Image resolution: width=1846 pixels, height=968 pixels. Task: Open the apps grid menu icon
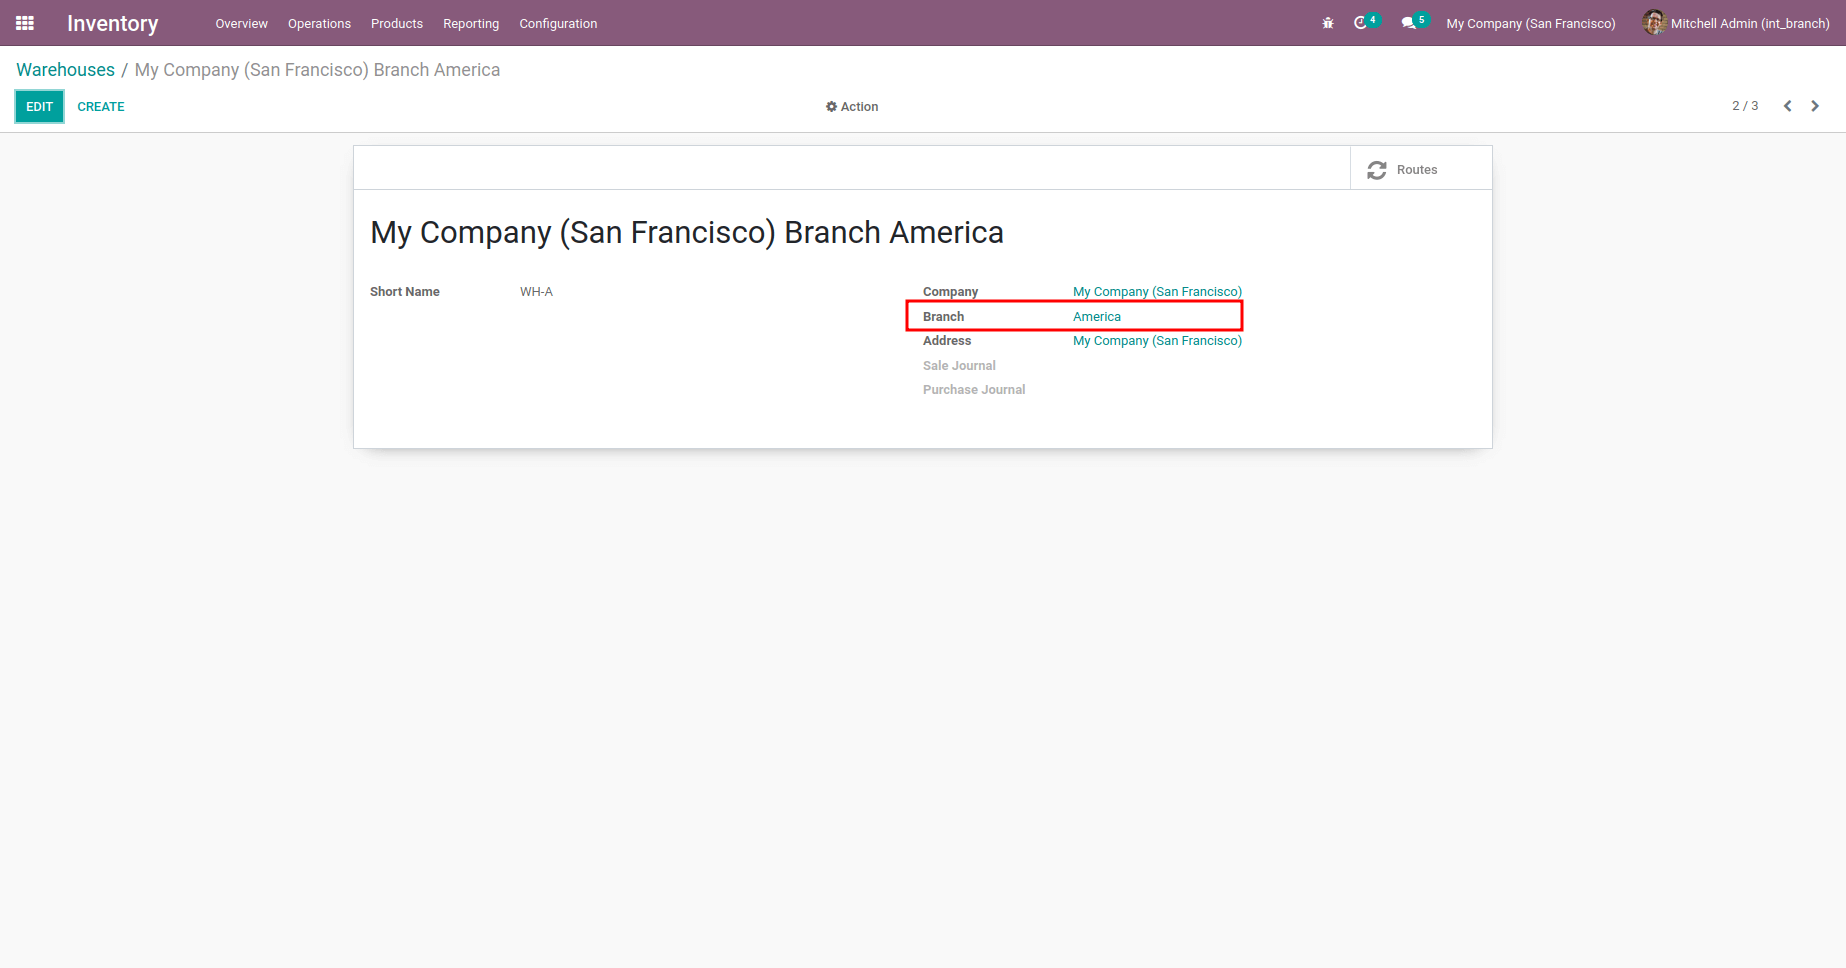click(x=25, y=23)
